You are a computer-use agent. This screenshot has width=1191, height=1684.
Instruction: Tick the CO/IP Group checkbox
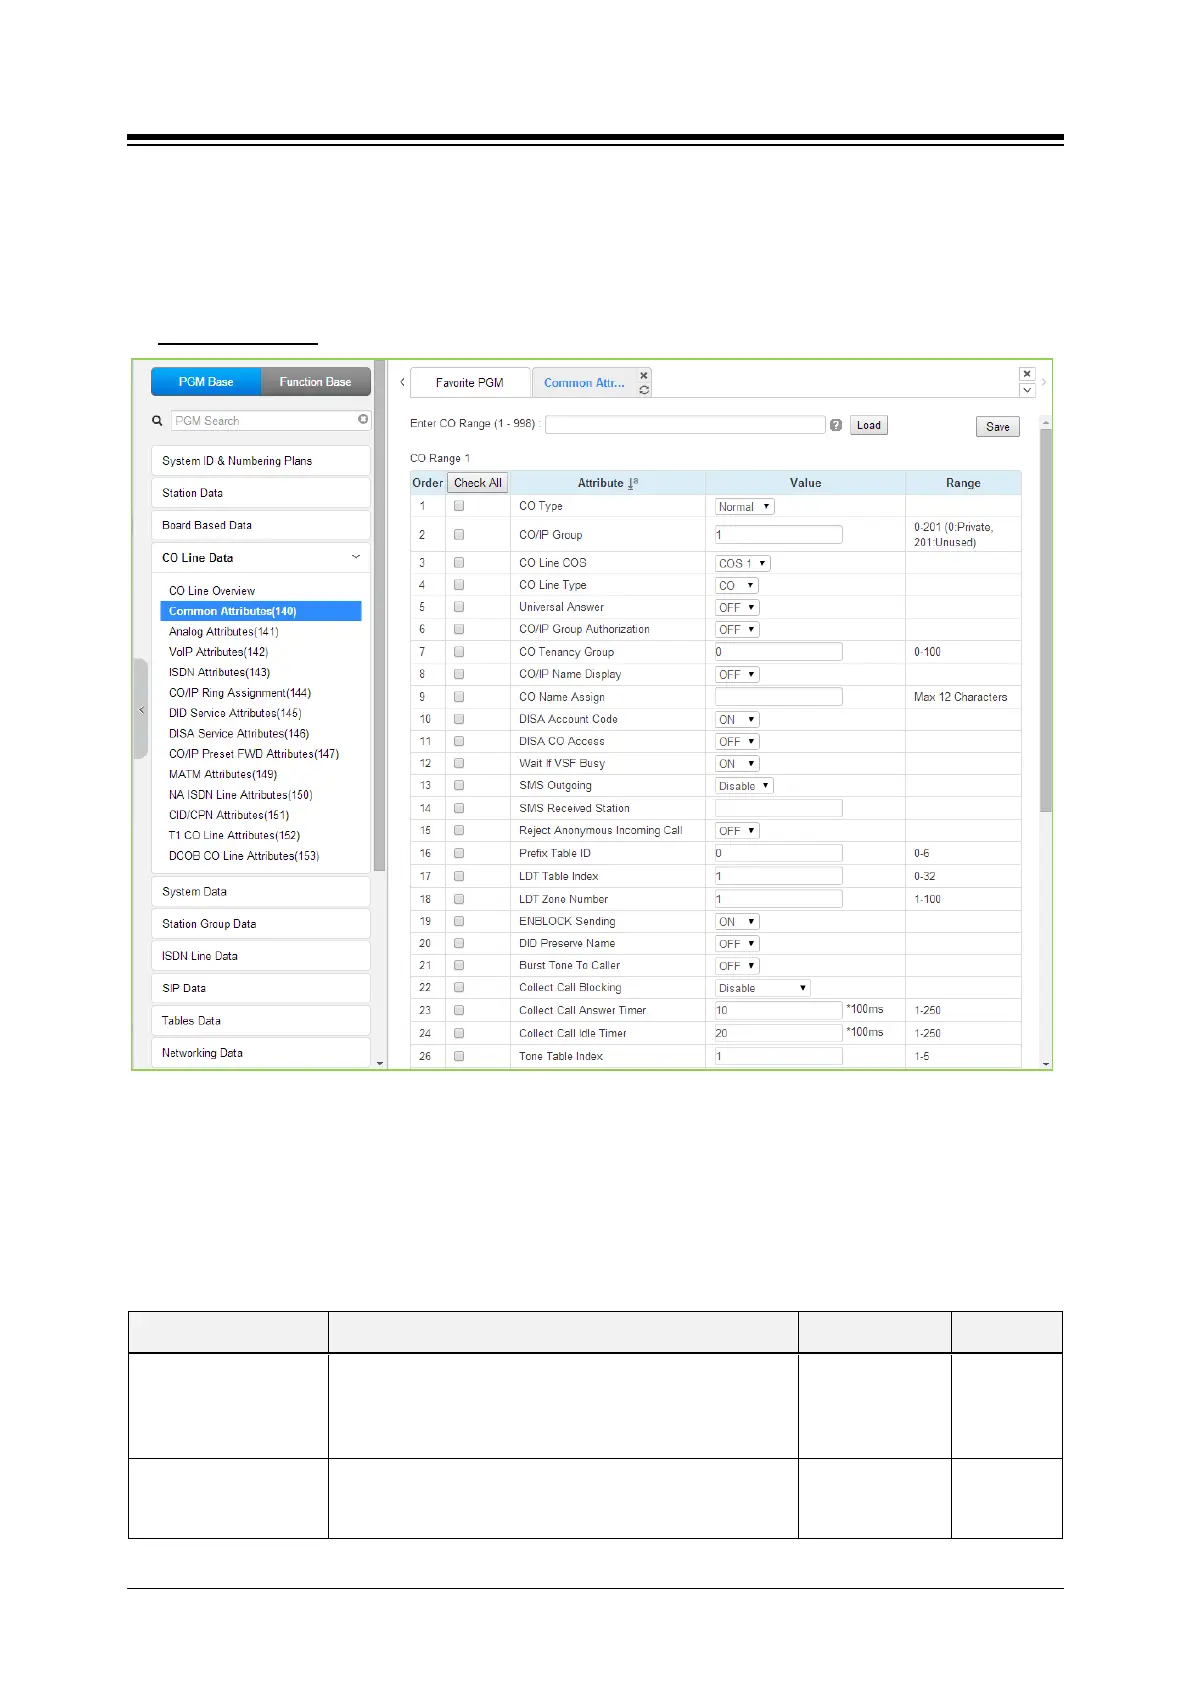click(459, 534)
